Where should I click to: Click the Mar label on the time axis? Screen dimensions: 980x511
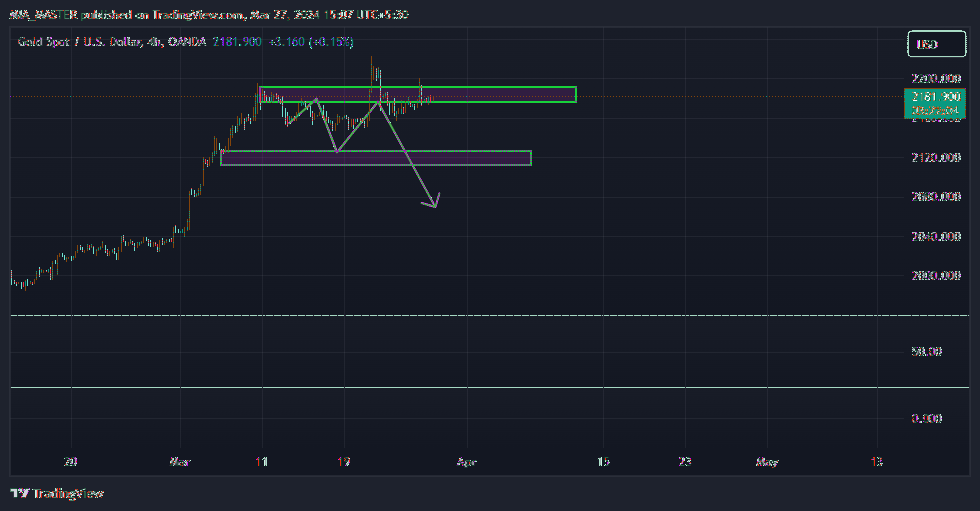point(180,462)
